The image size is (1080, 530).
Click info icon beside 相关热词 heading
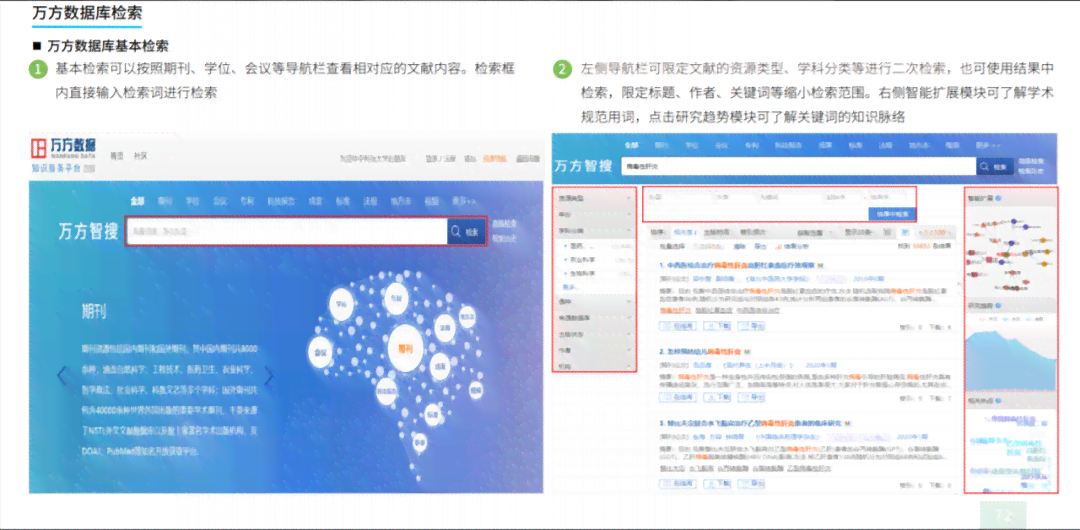(999, 400)
